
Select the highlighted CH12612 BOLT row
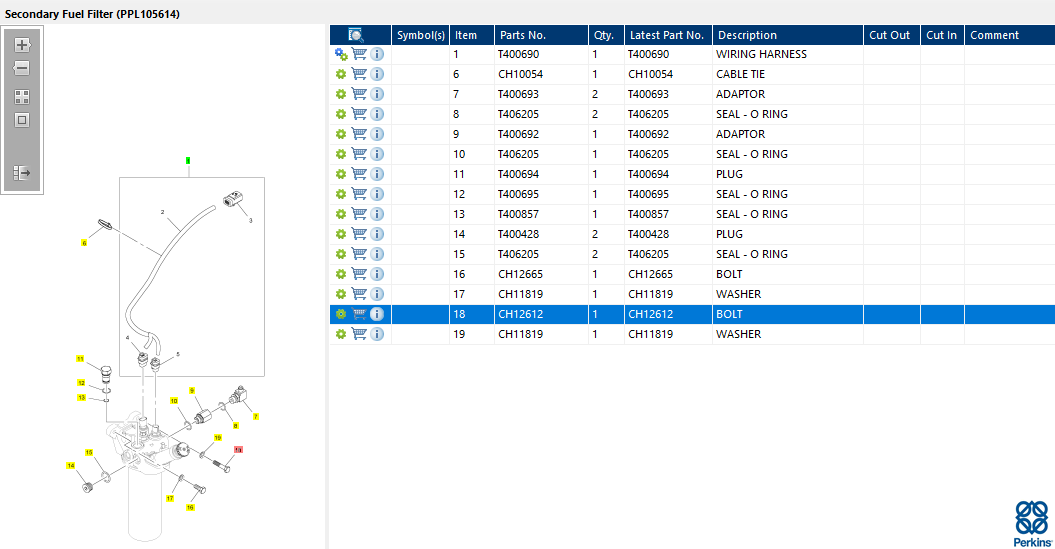click(692, 314)
